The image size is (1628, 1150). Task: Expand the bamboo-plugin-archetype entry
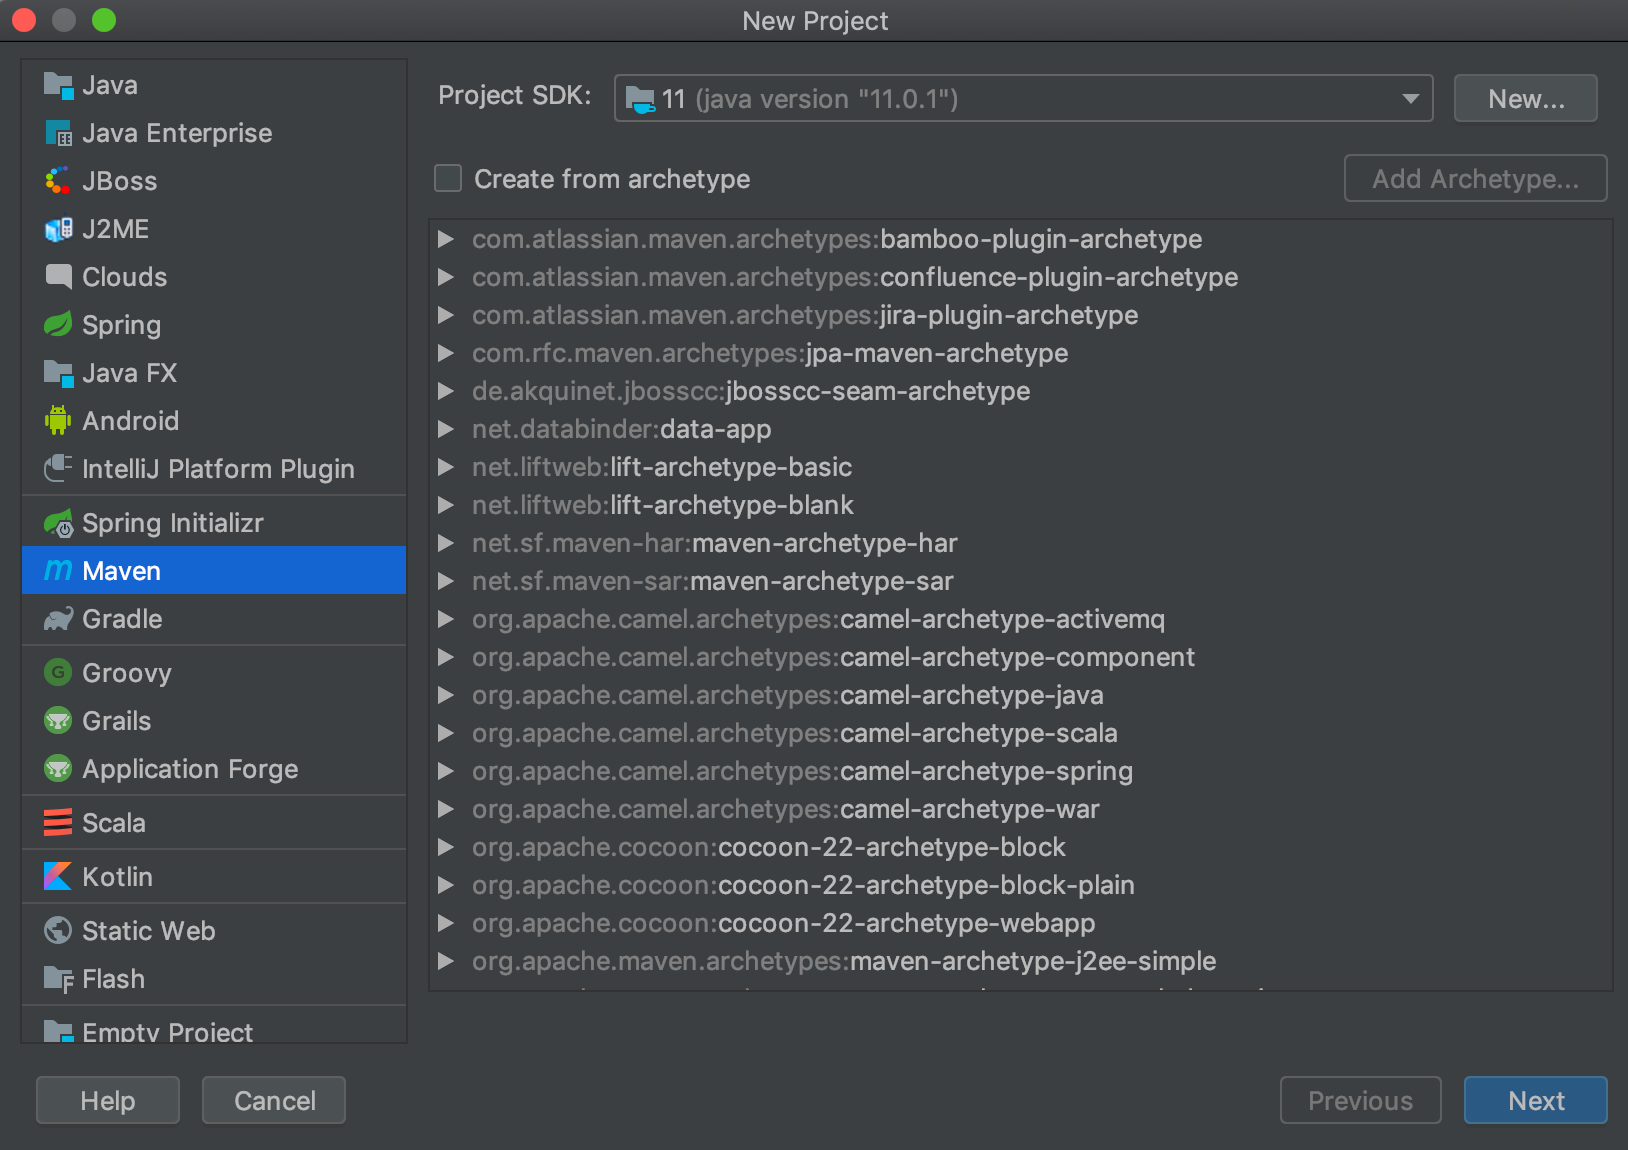pos(447,239)
